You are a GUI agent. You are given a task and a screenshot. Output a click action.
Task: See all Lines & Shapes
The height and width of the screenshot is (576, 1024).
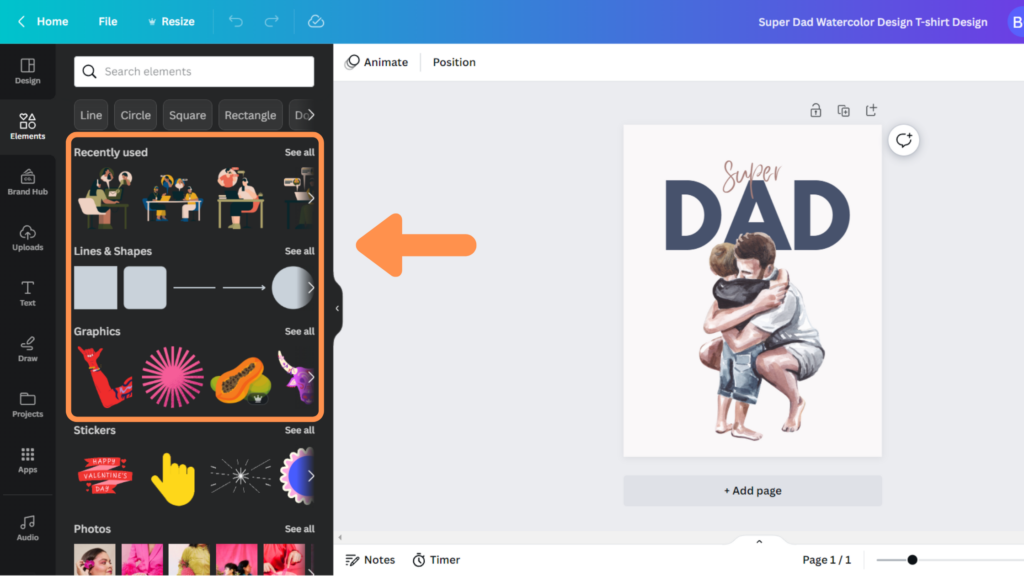coord(300,251)
